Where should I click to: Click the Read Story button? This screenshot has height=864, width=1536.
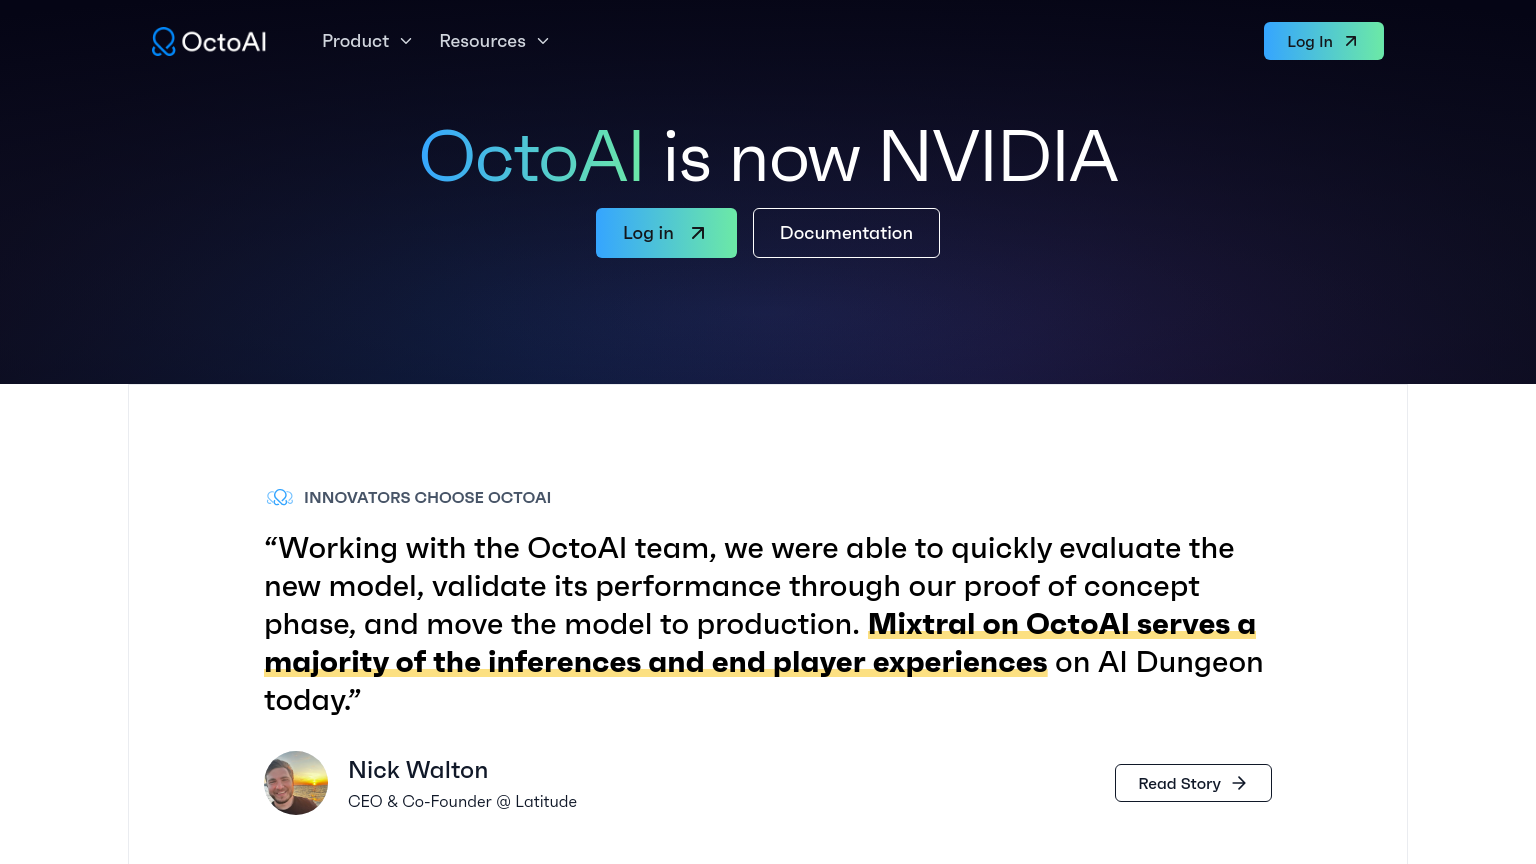coord(1193,783)
